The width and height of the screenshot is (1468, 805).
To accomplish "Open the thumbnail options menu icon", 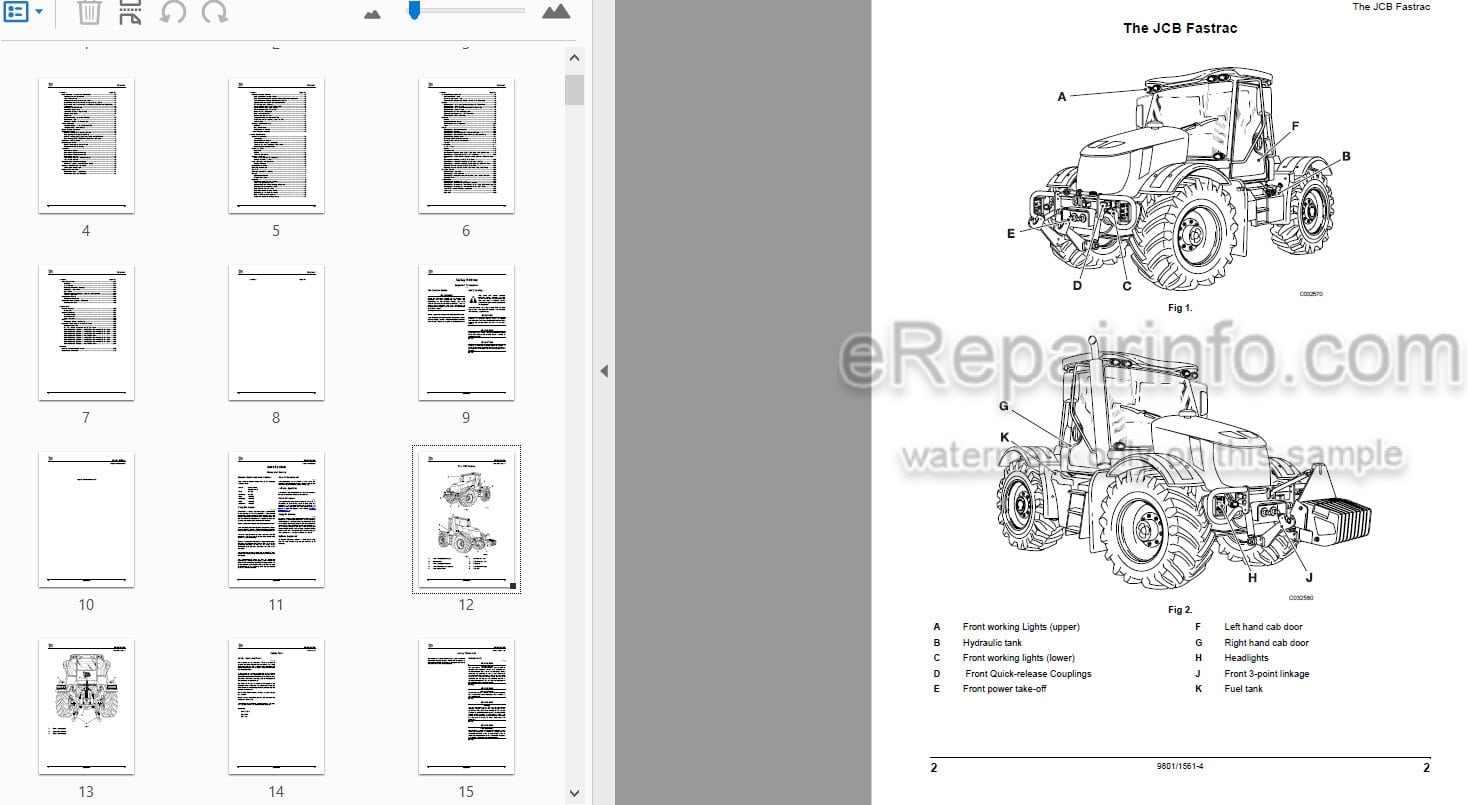I will point(17,12).
